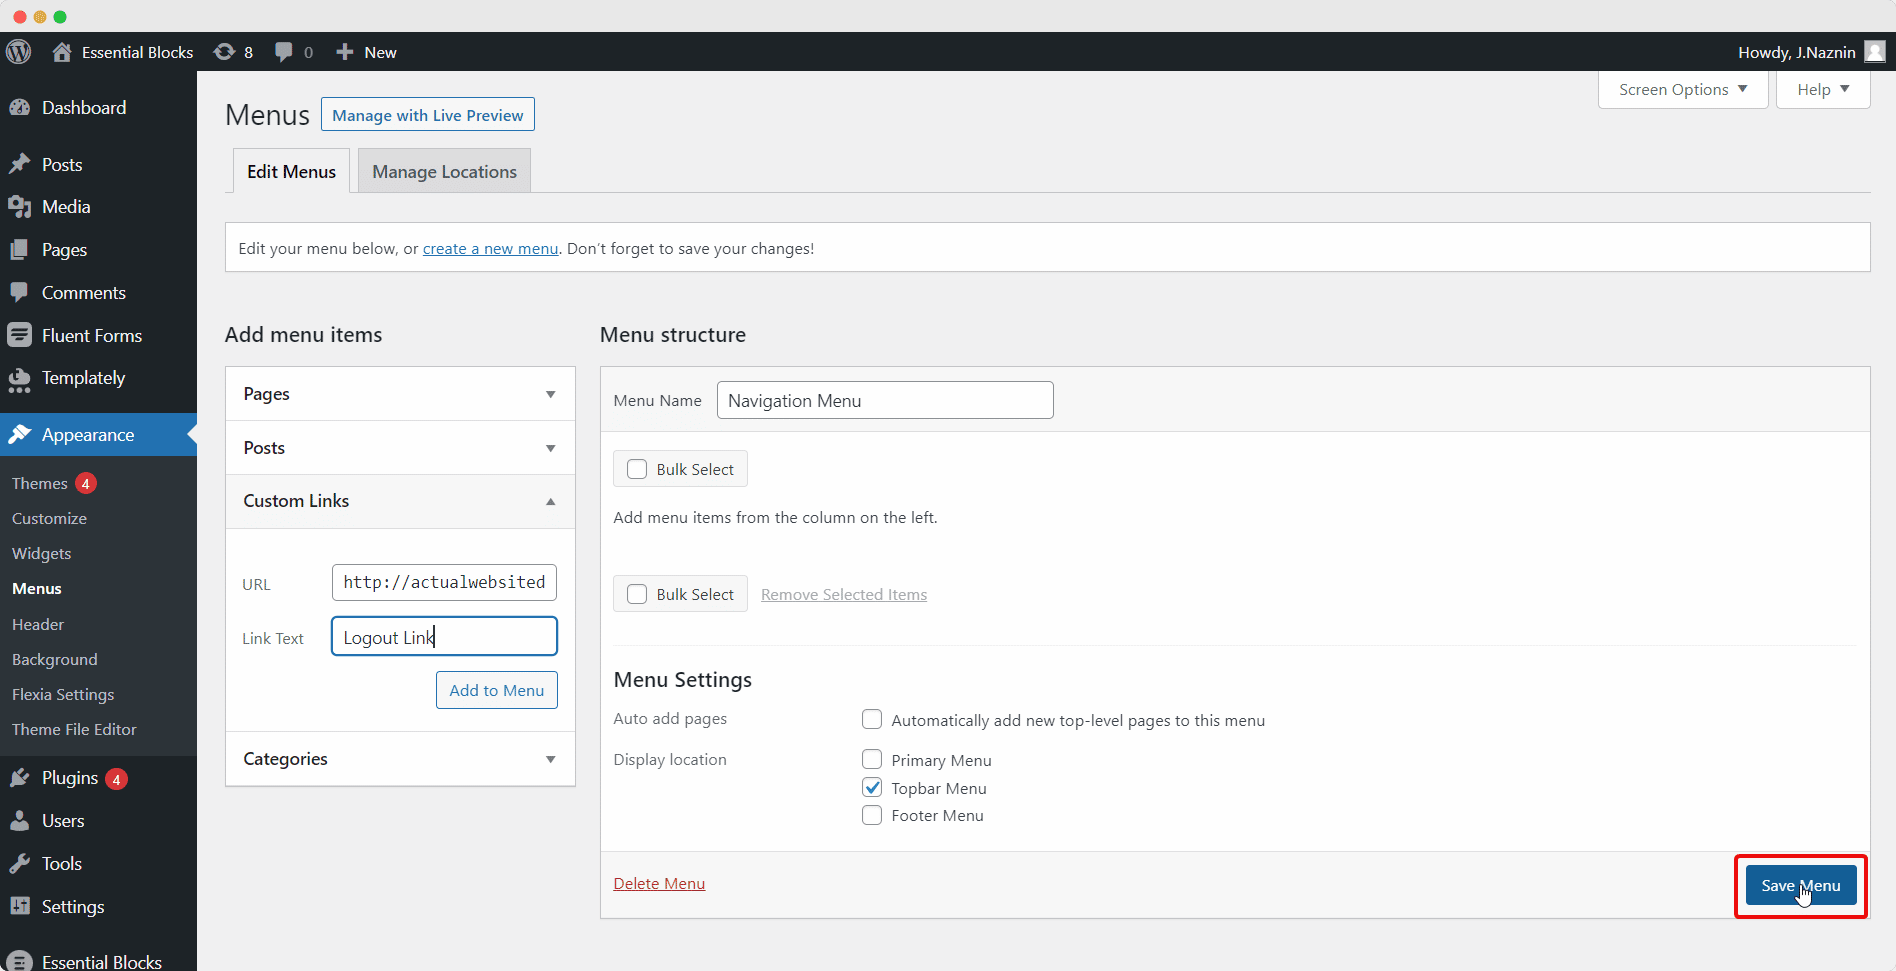Click the Save Menu button
Image resolution: width=1896 pixels, height=971 pixels.
point(1800,885)
